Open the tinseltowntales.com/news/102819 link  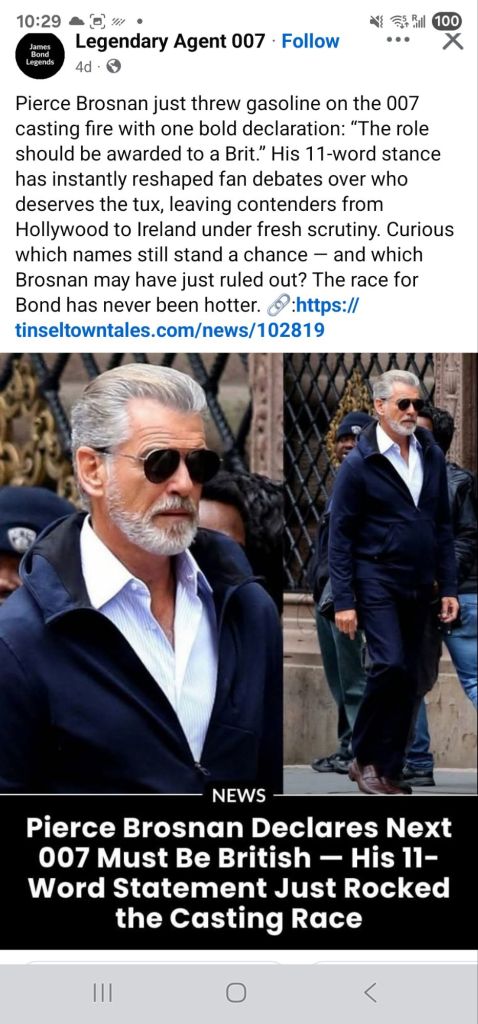click(x=187, y=317)
